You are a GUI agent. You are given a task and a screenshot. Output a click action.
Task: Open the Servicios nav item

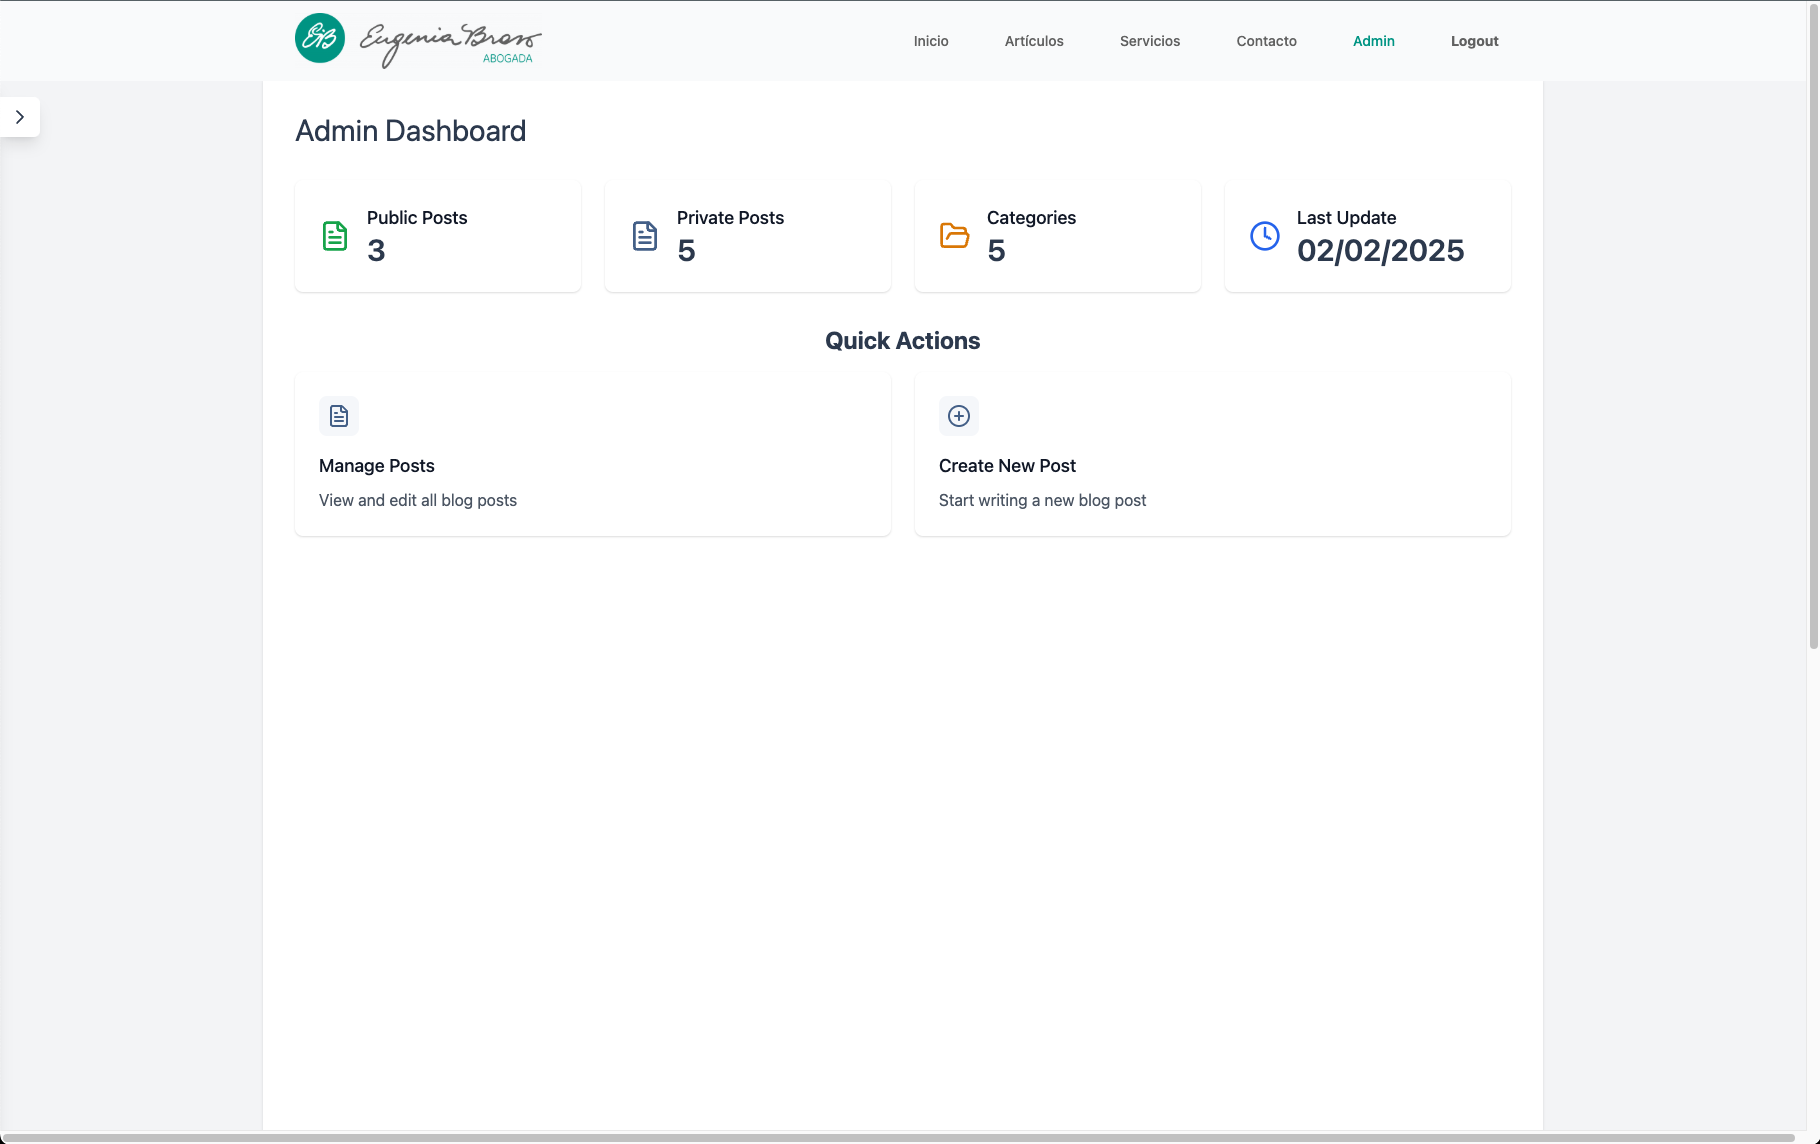(1150, 41)
